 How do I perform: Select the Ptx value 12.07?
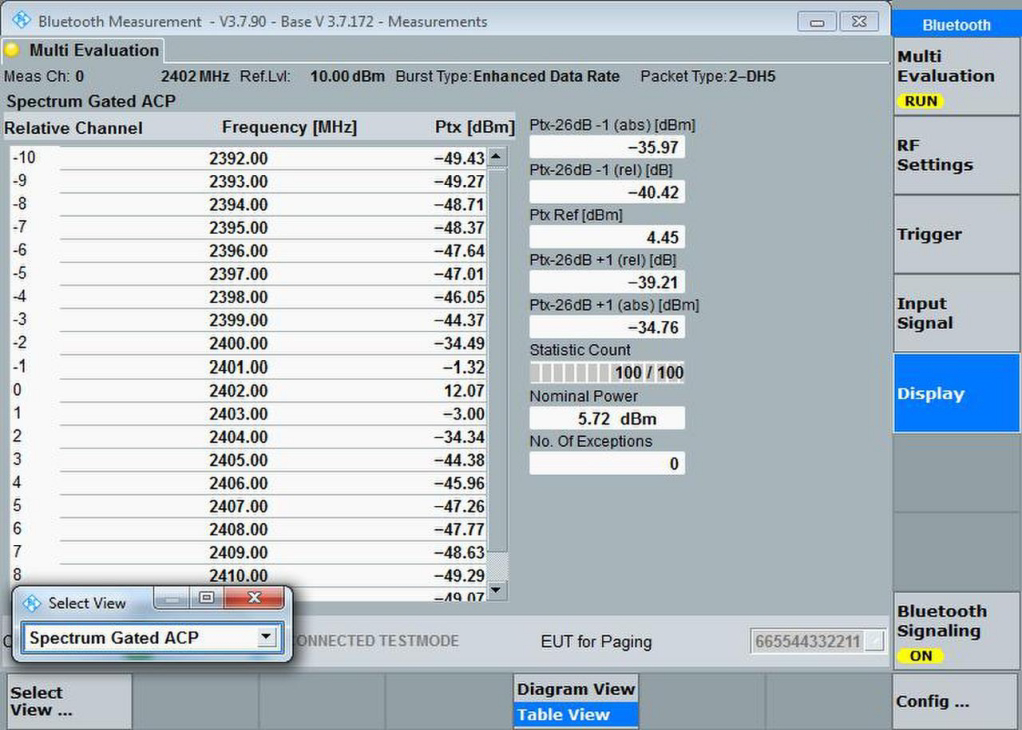click(464, 391)
